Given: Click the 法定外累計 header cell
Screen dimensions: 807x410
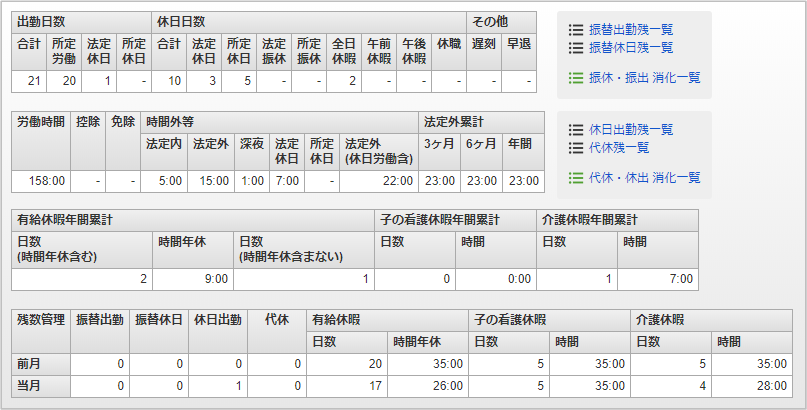Looking at the screenshot, I should [481, 122].
